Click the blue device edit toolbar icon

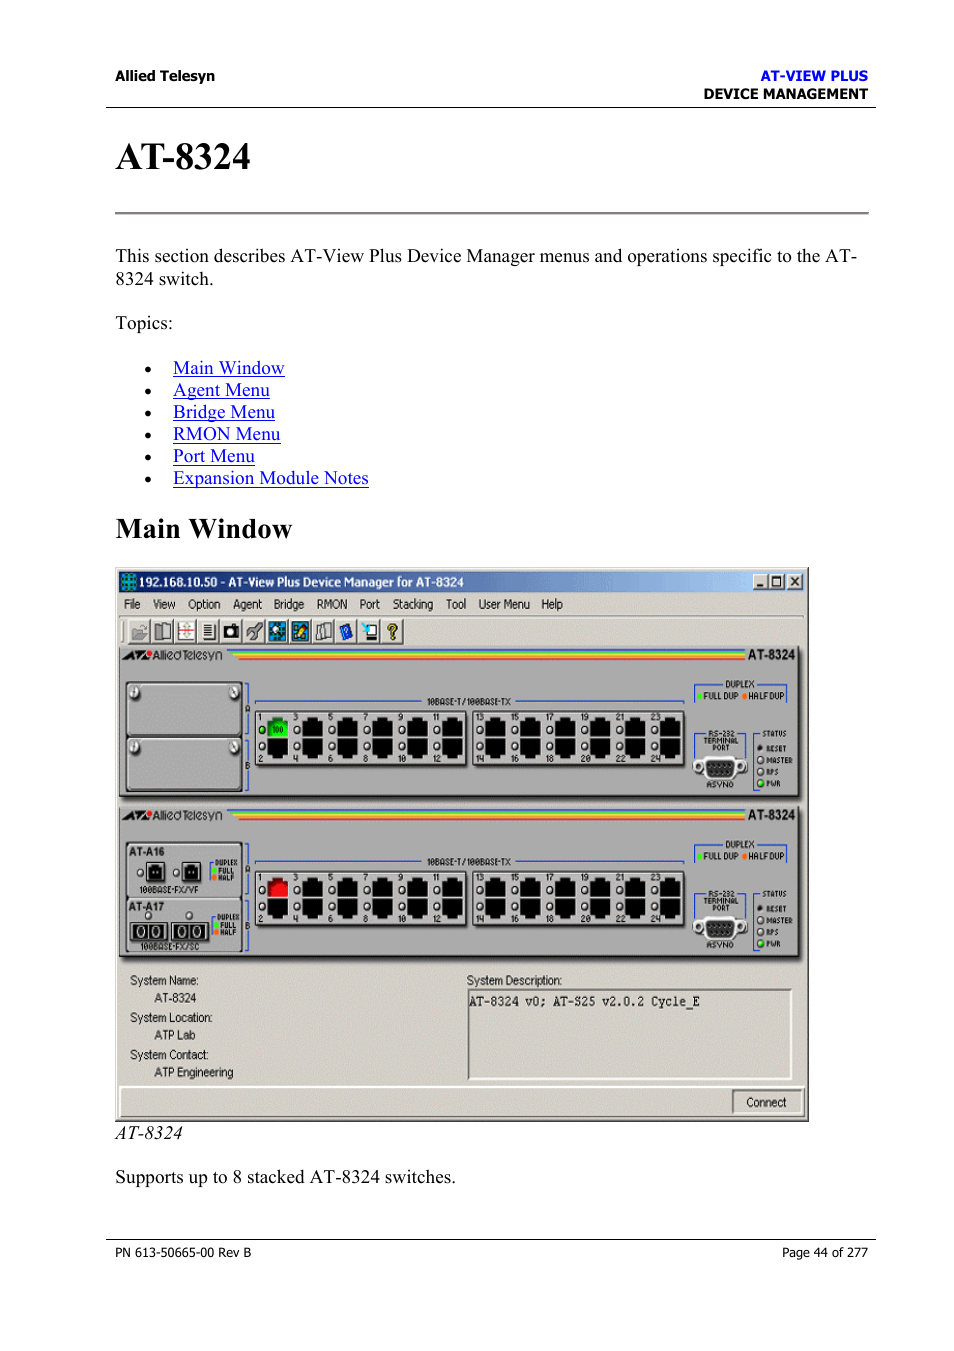click(301, 632)
